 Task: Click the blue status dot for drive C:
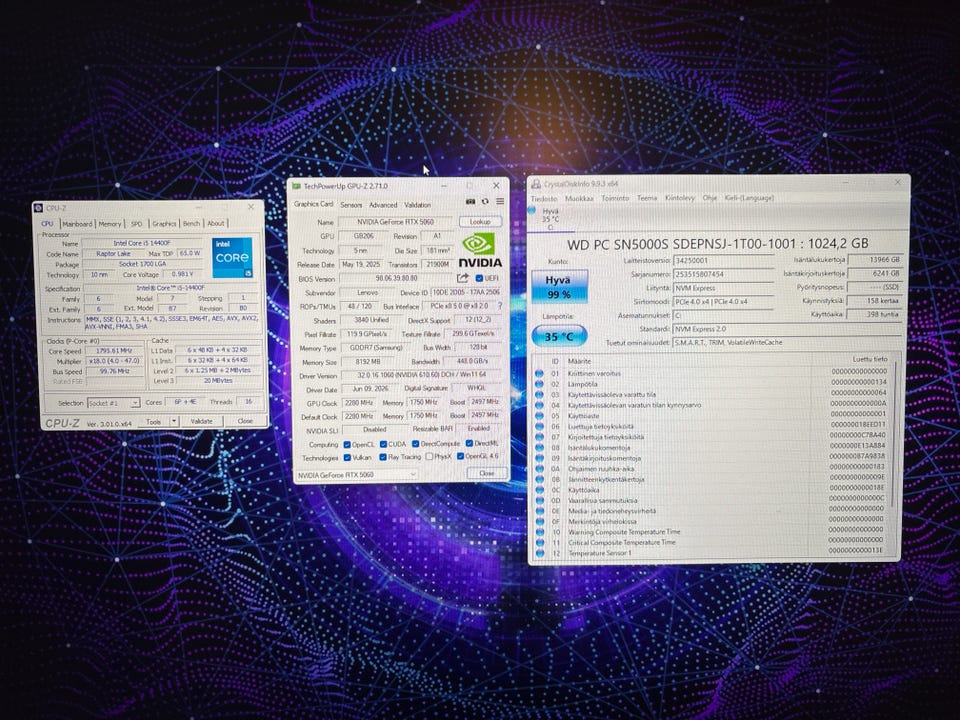[x=532, y=211]
